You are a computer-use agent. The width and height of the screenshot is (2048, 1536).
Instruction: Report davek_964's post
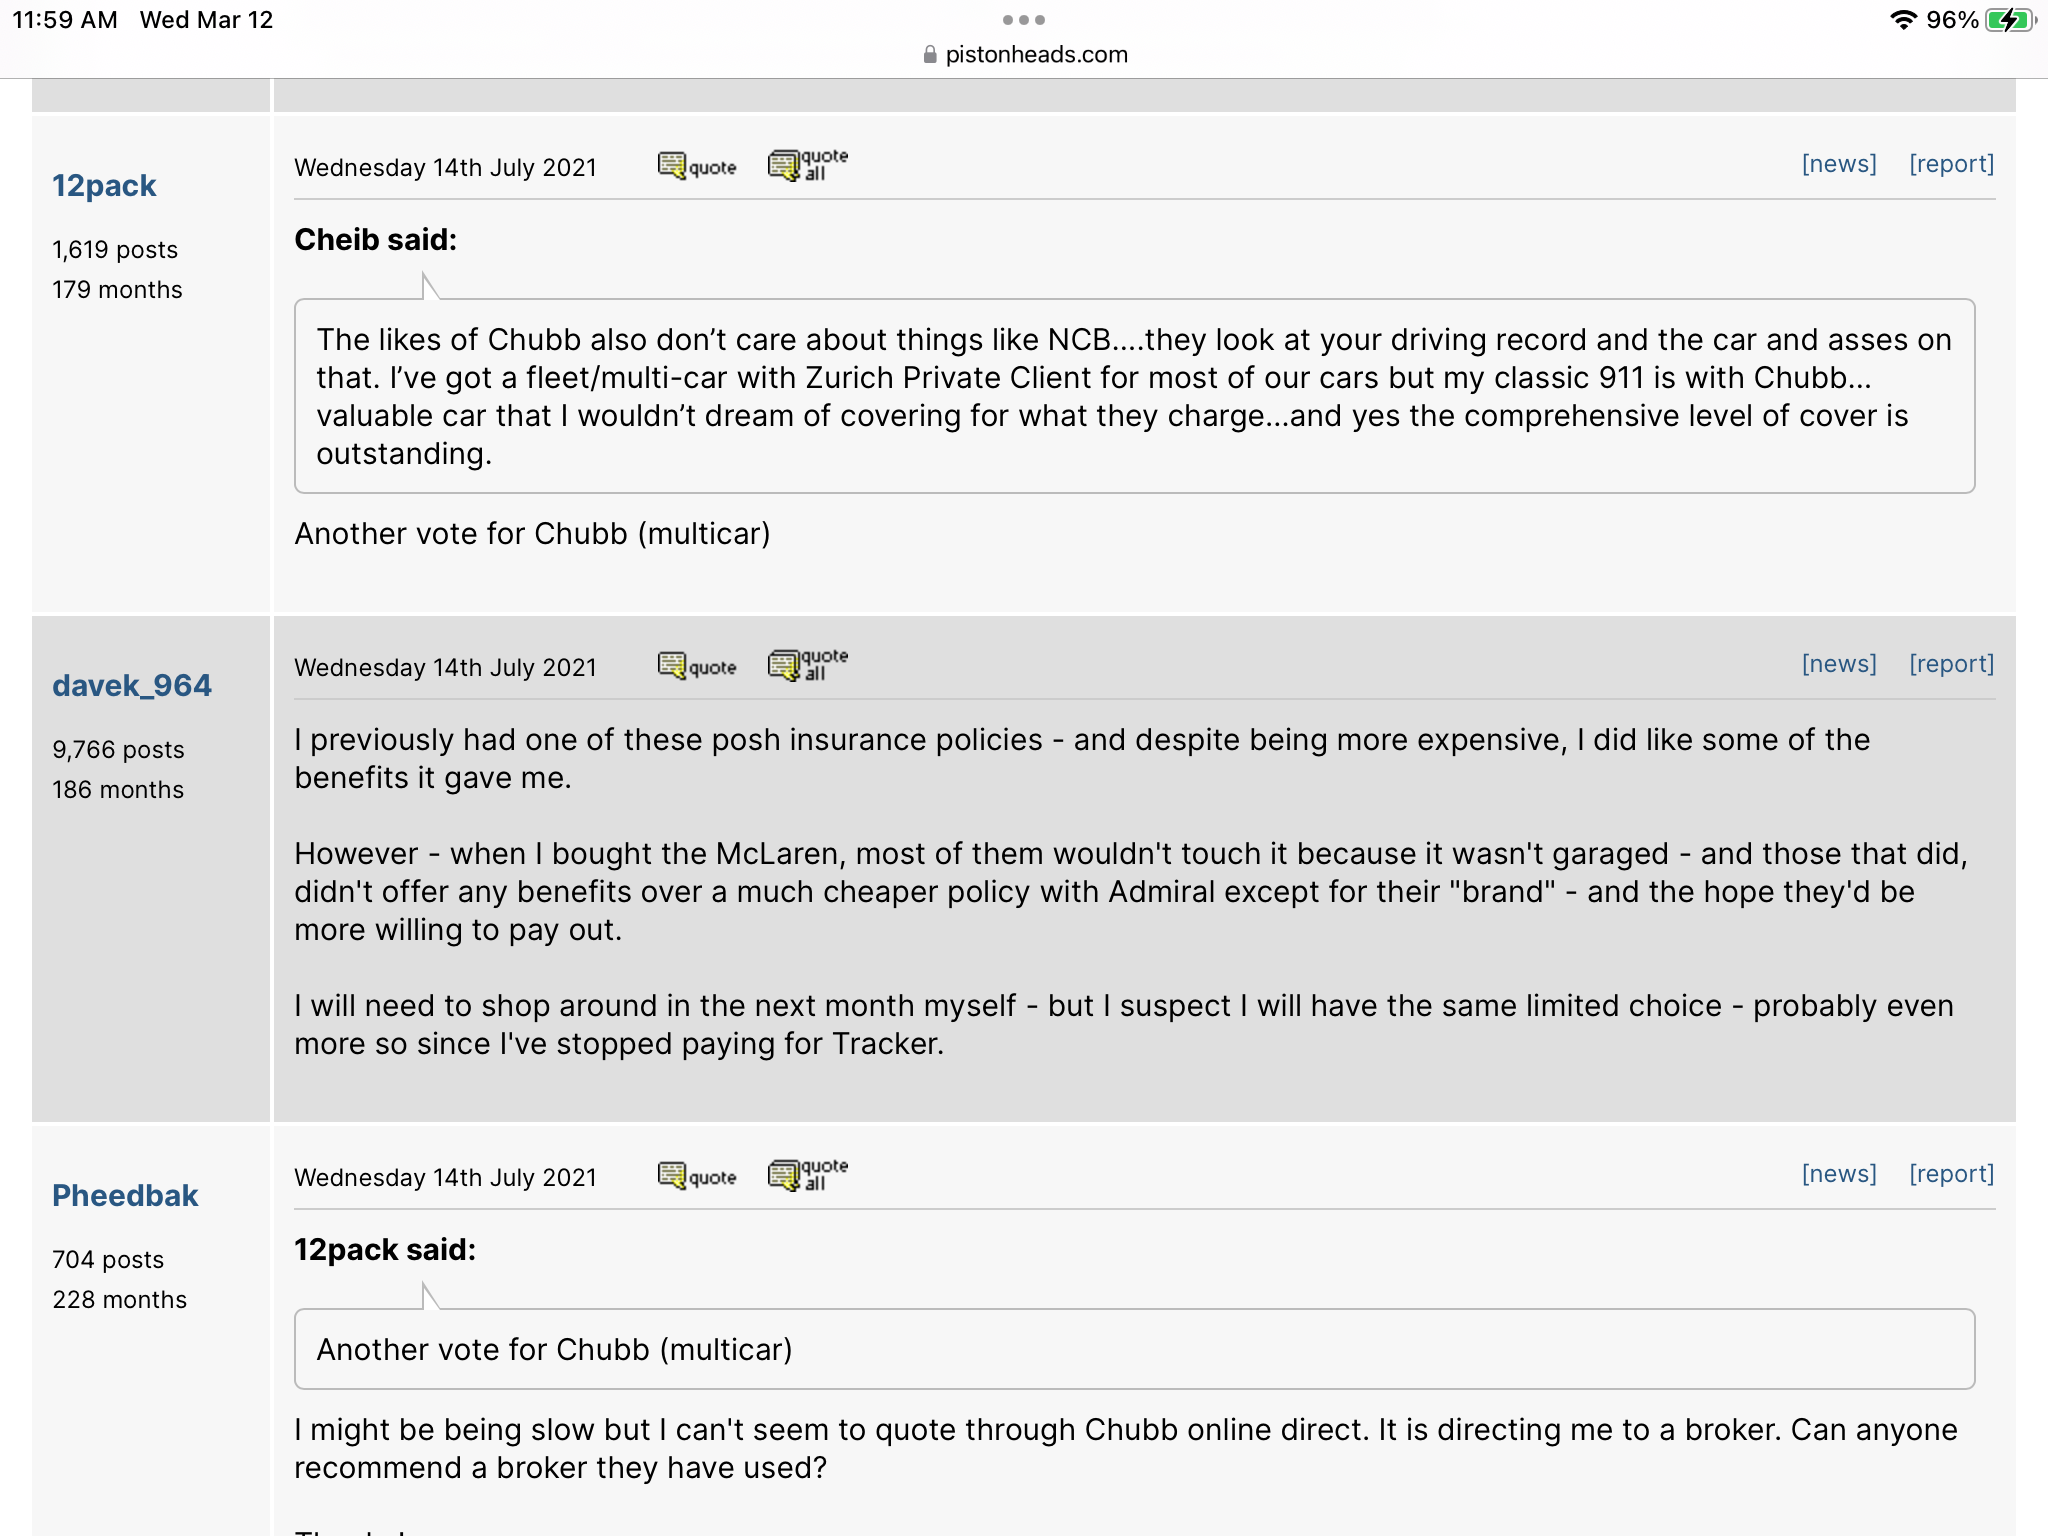(1951, 664)
